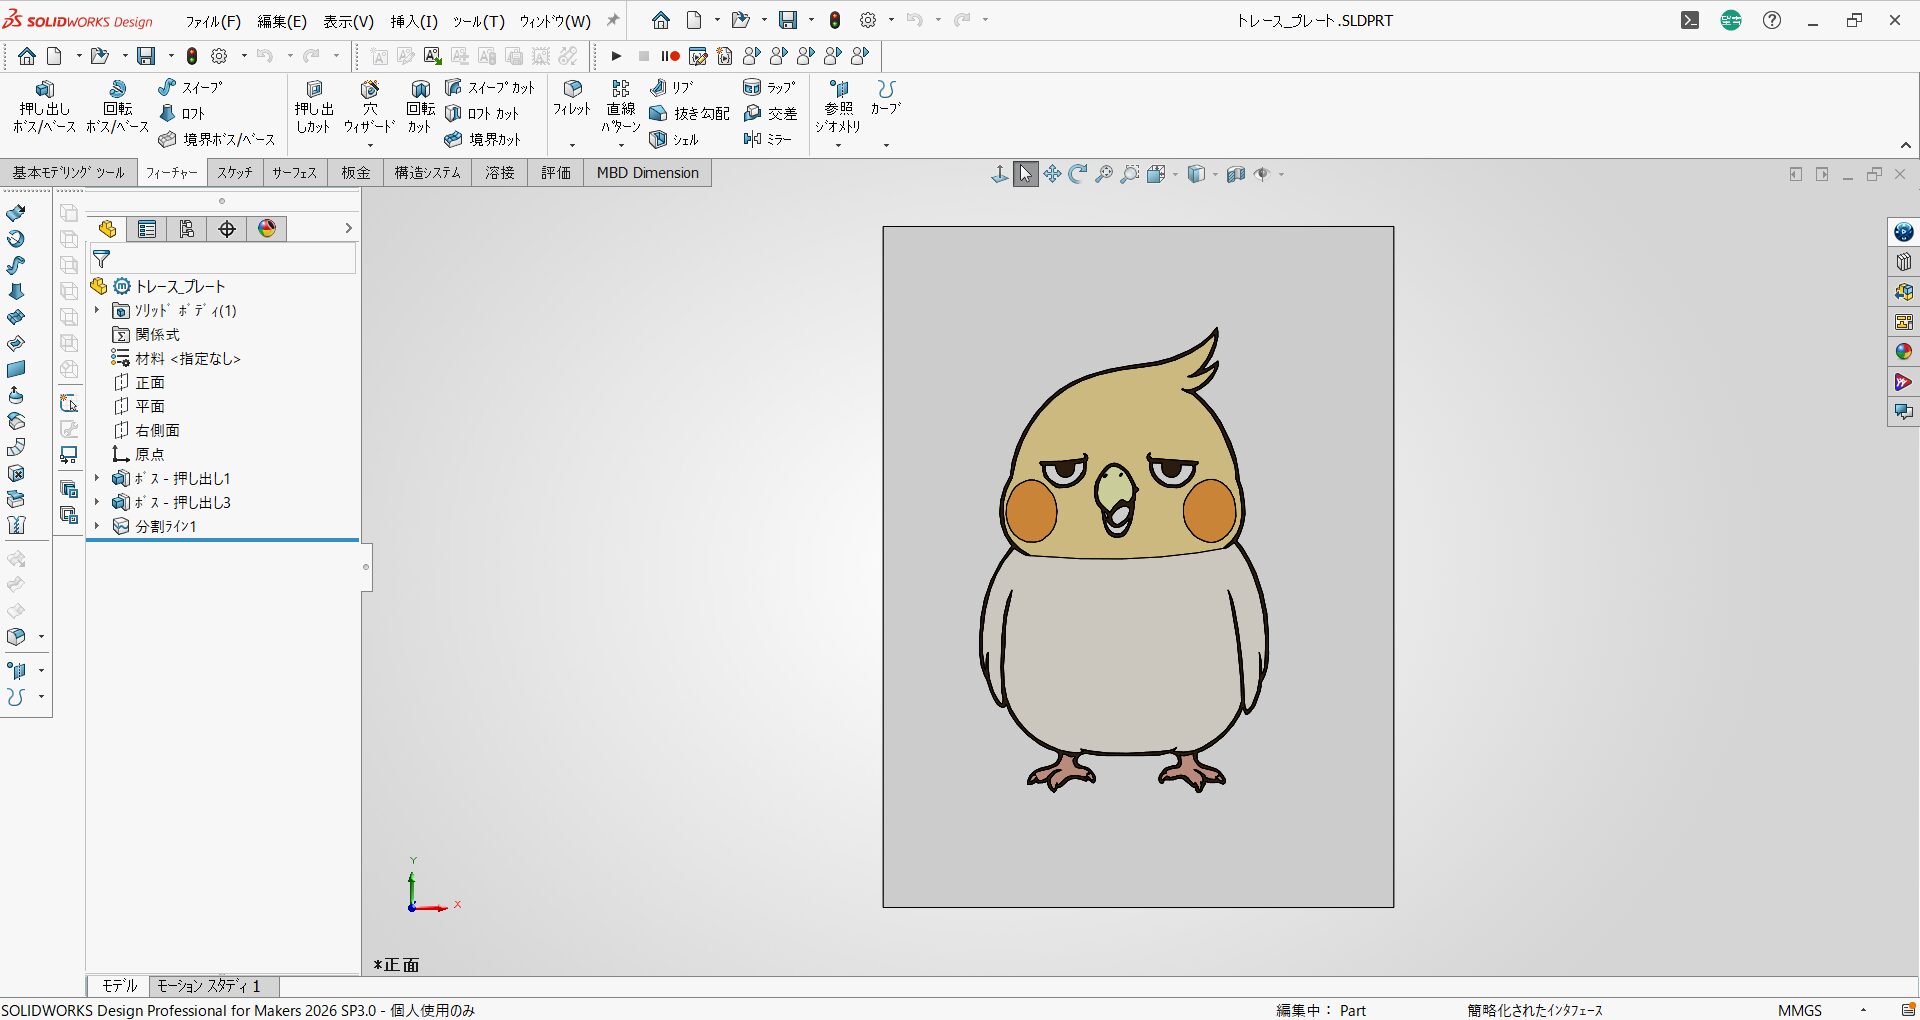Image resolution: width=1920 pixels, height=1020 pixels.
Task: Click the スイープ sweep boss tool
Action: click(x=190, y=88)
